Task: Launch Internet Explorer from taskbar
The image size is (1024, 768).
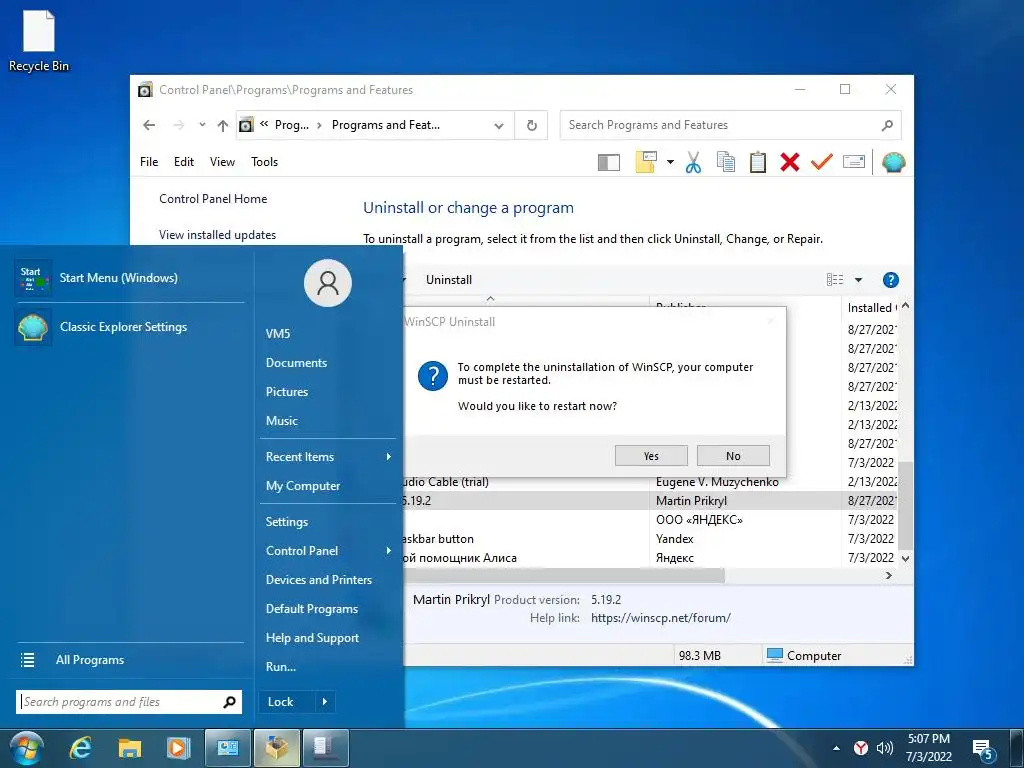Action: click(x=80, y=748)
